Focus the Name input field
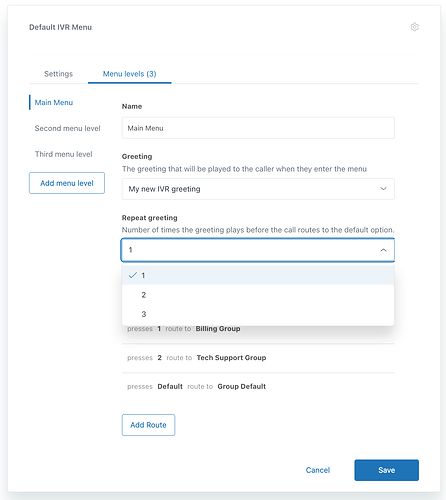This screenshot has height=500, width=446. click(x=258, y=128)
